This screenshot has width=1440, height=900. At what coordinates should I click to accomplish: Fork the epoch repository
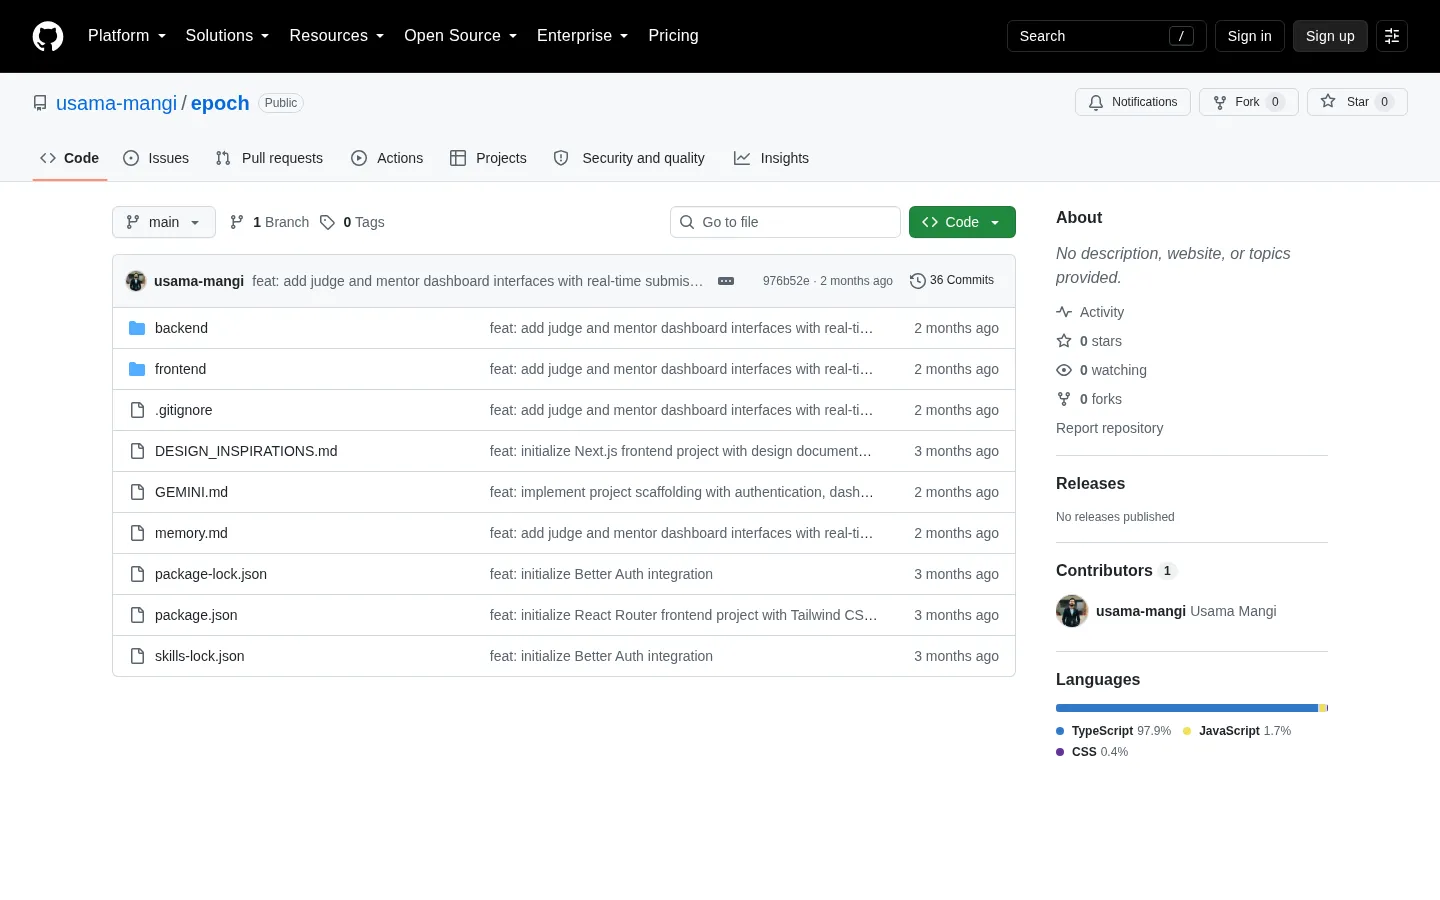tap(1249, 102)
